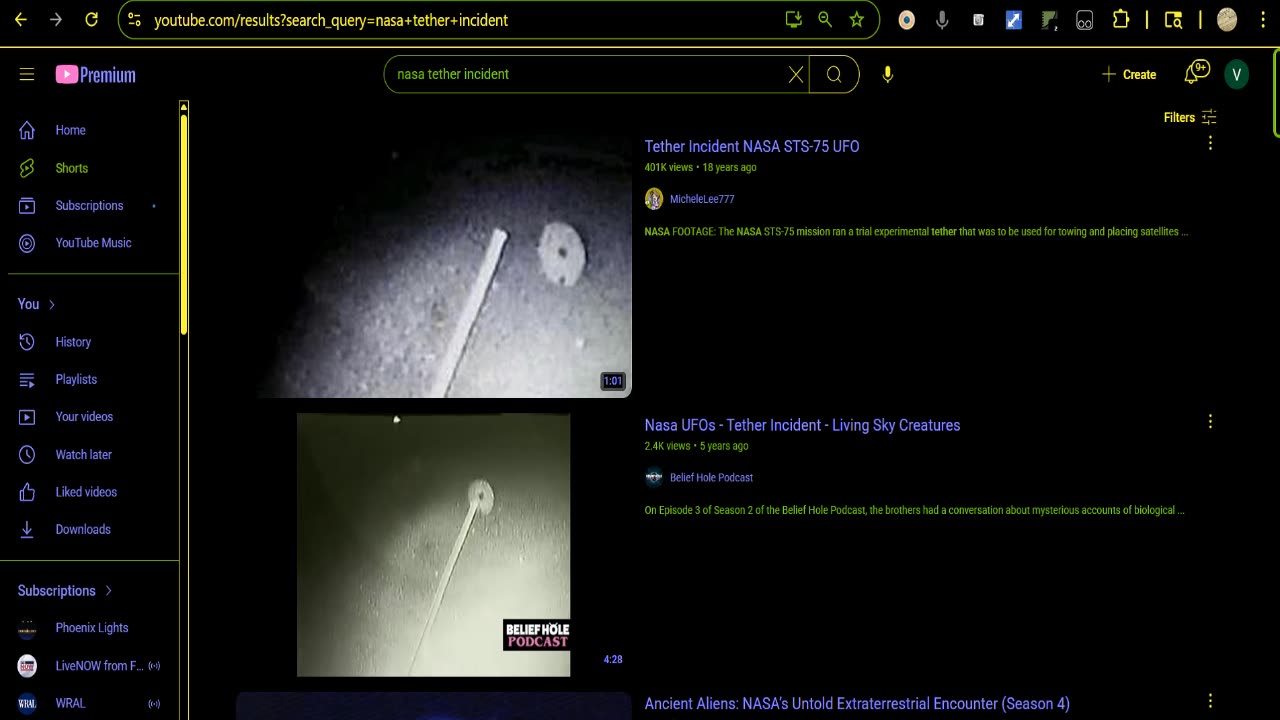Click the blue diagonal-arrows extension icon
The height and width of the screenshot is (720, 1280).
1014,20
